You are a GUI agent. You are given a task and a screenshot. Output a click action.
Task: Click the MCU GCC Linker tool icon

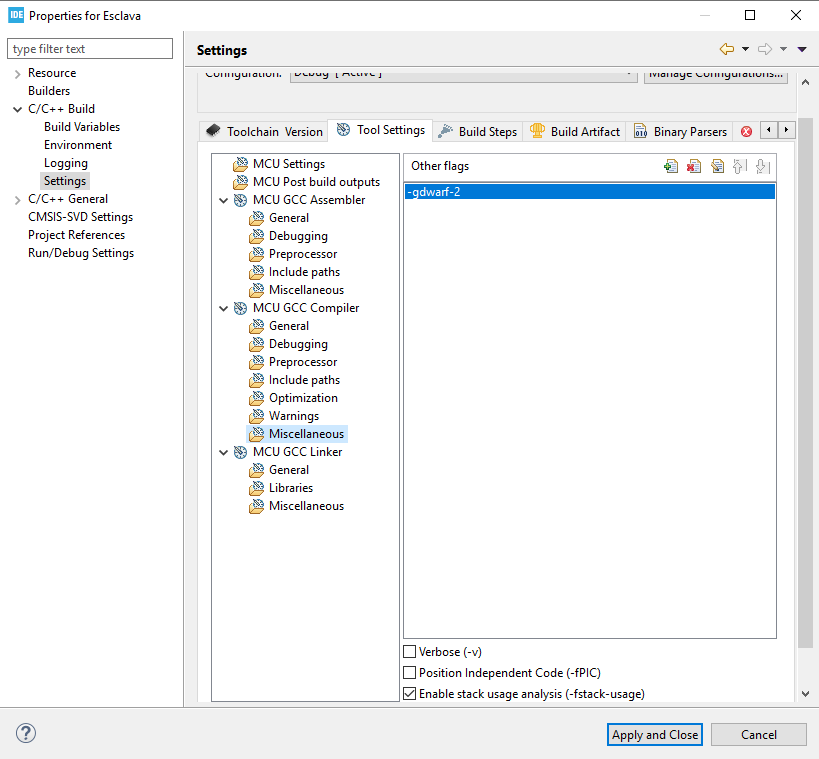point(240,452)
